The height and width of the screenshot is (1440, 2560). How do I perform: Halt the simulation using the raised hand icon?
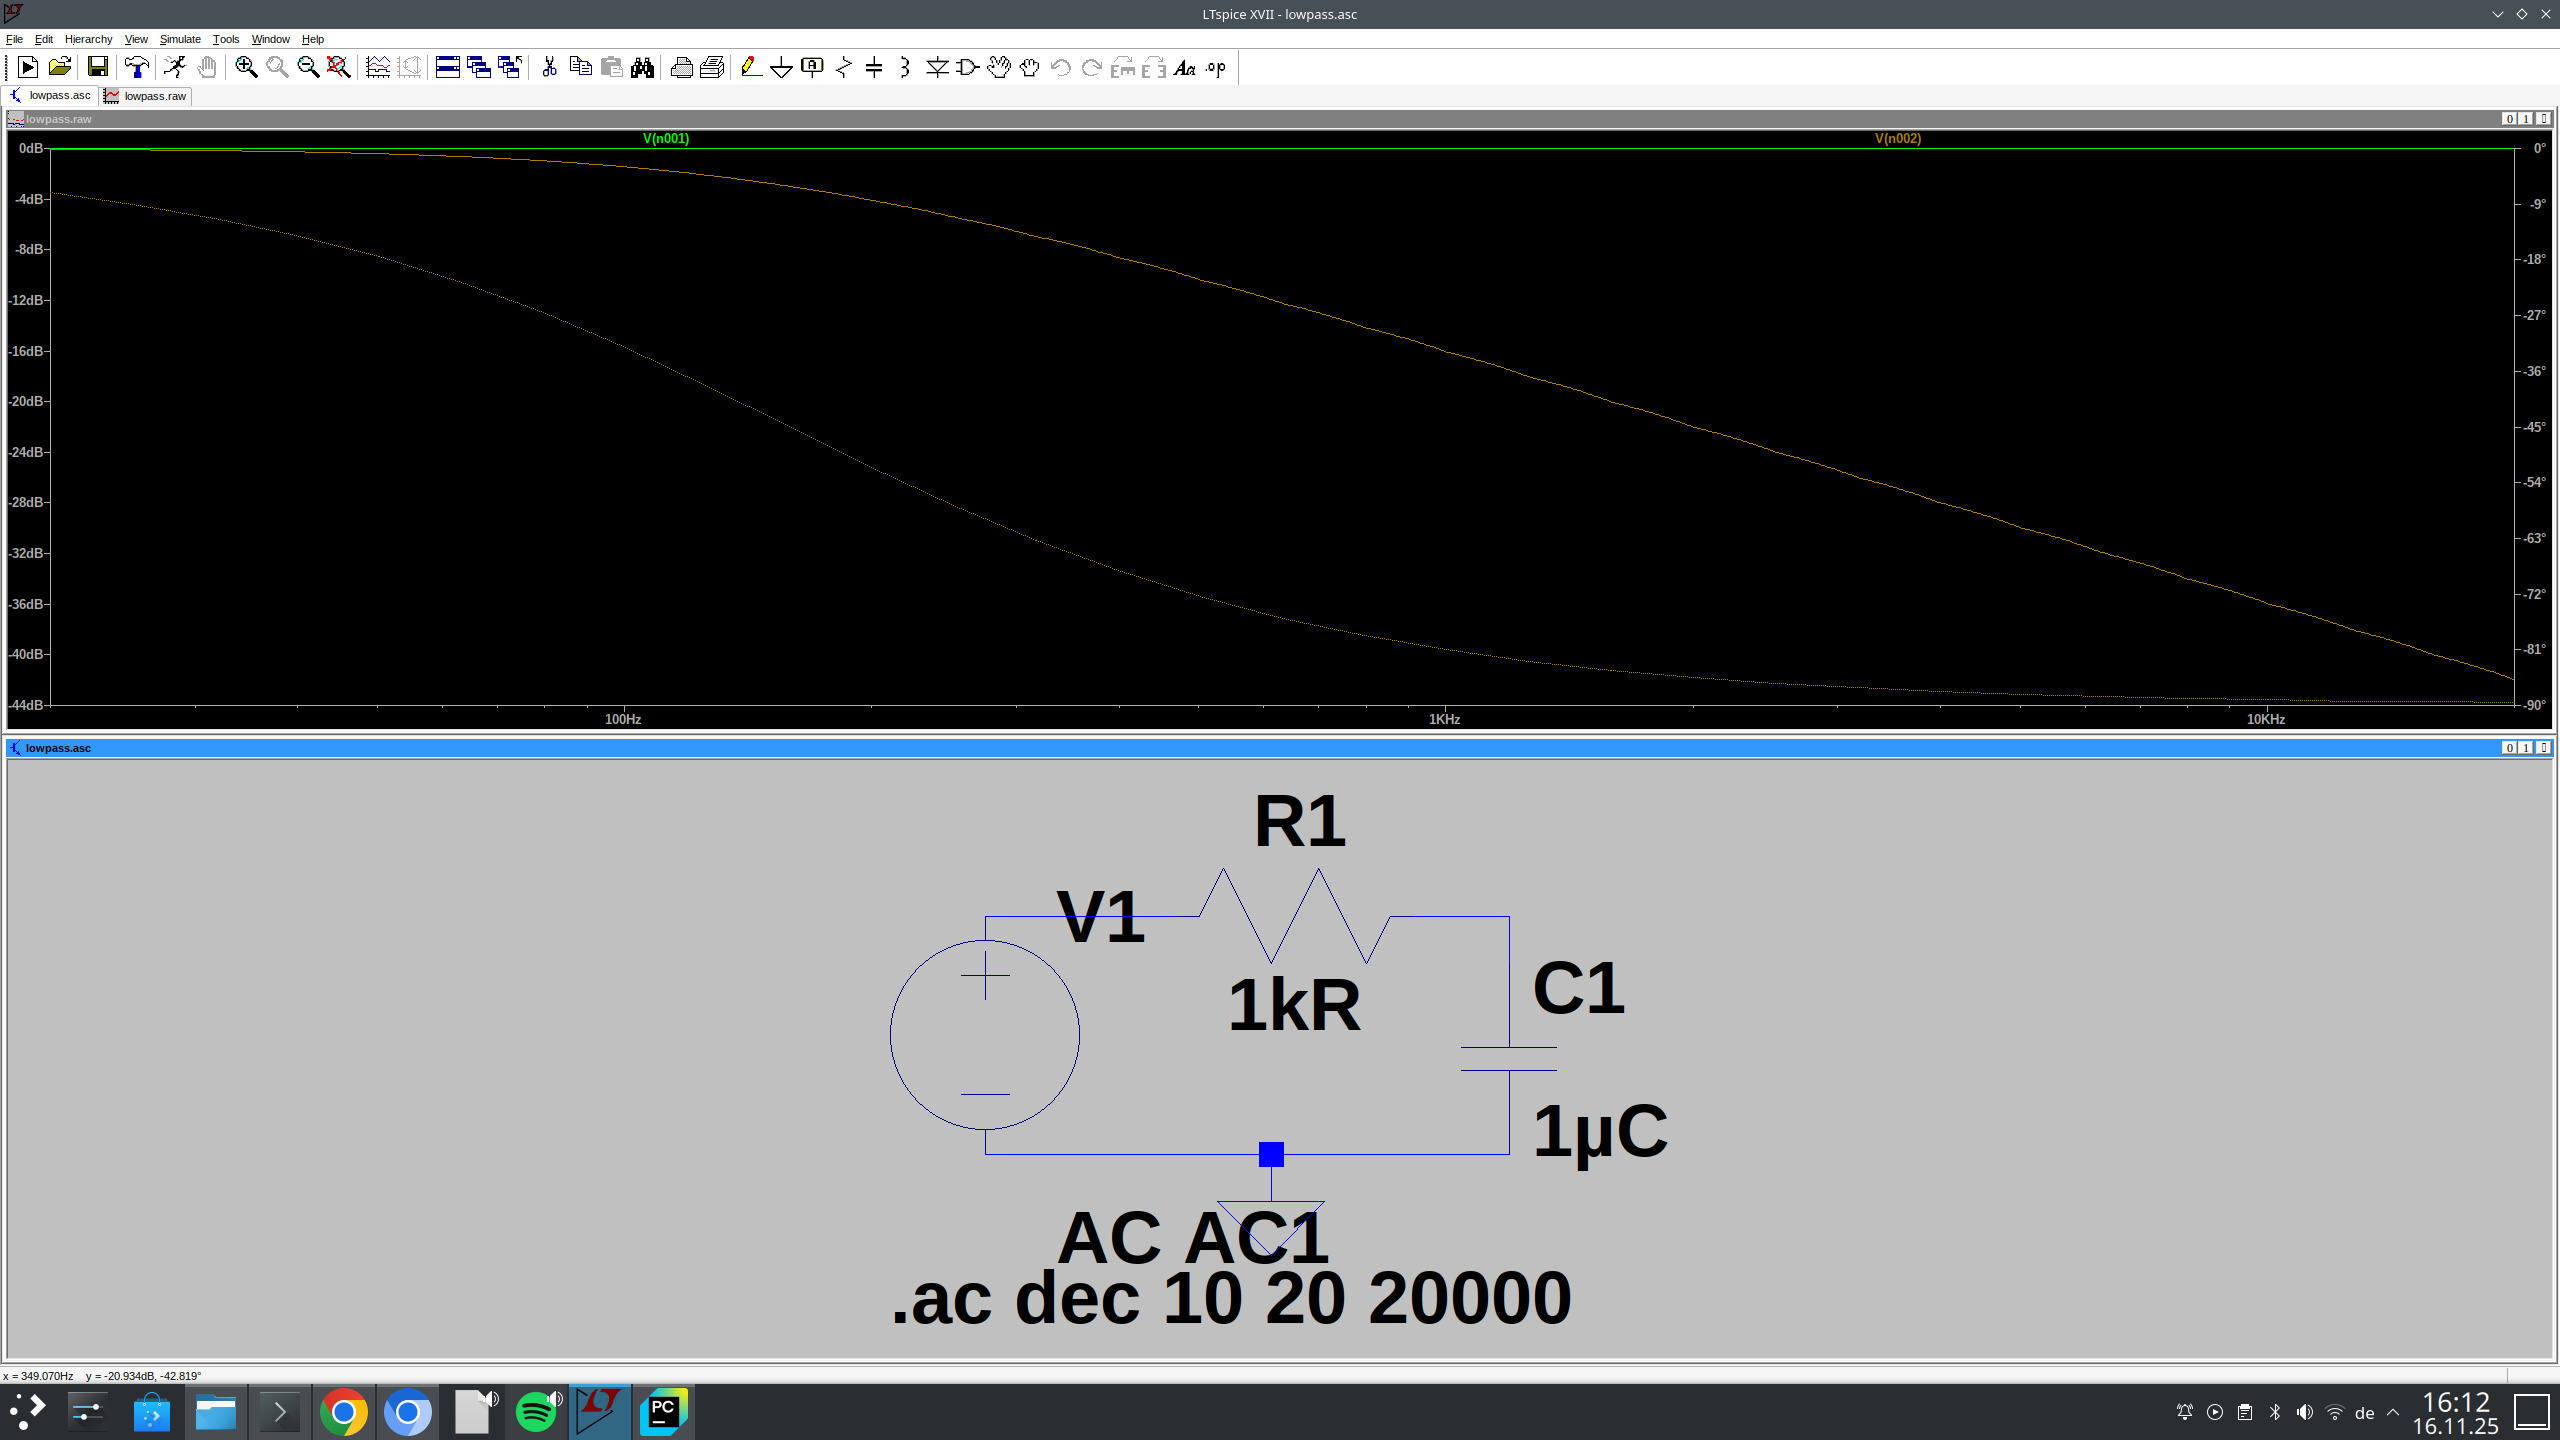pos(207,67)
